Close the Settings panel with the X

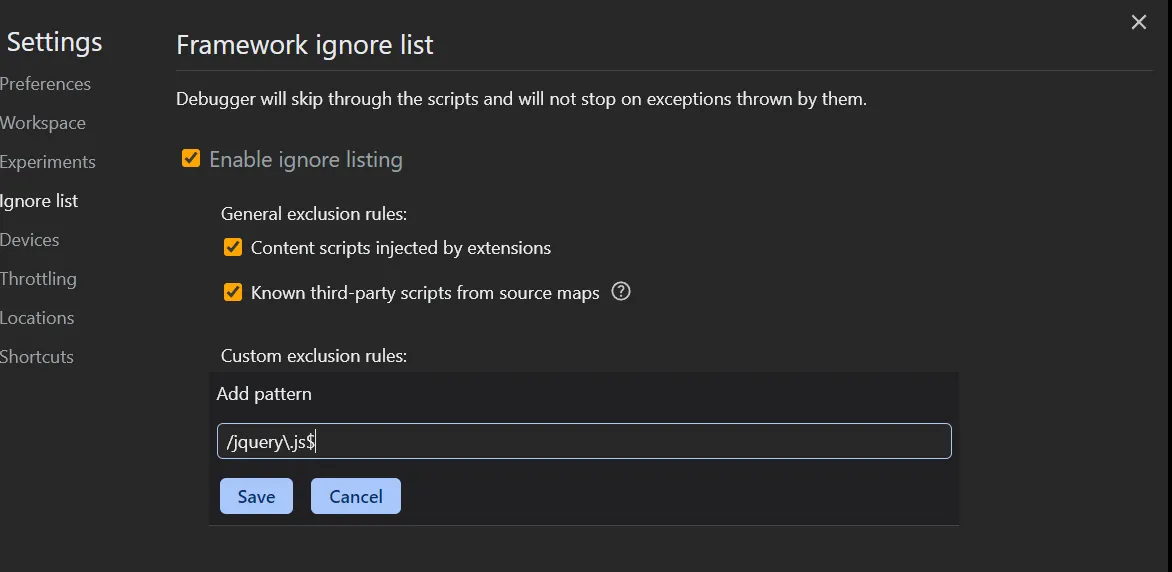tap(1138, 23)
